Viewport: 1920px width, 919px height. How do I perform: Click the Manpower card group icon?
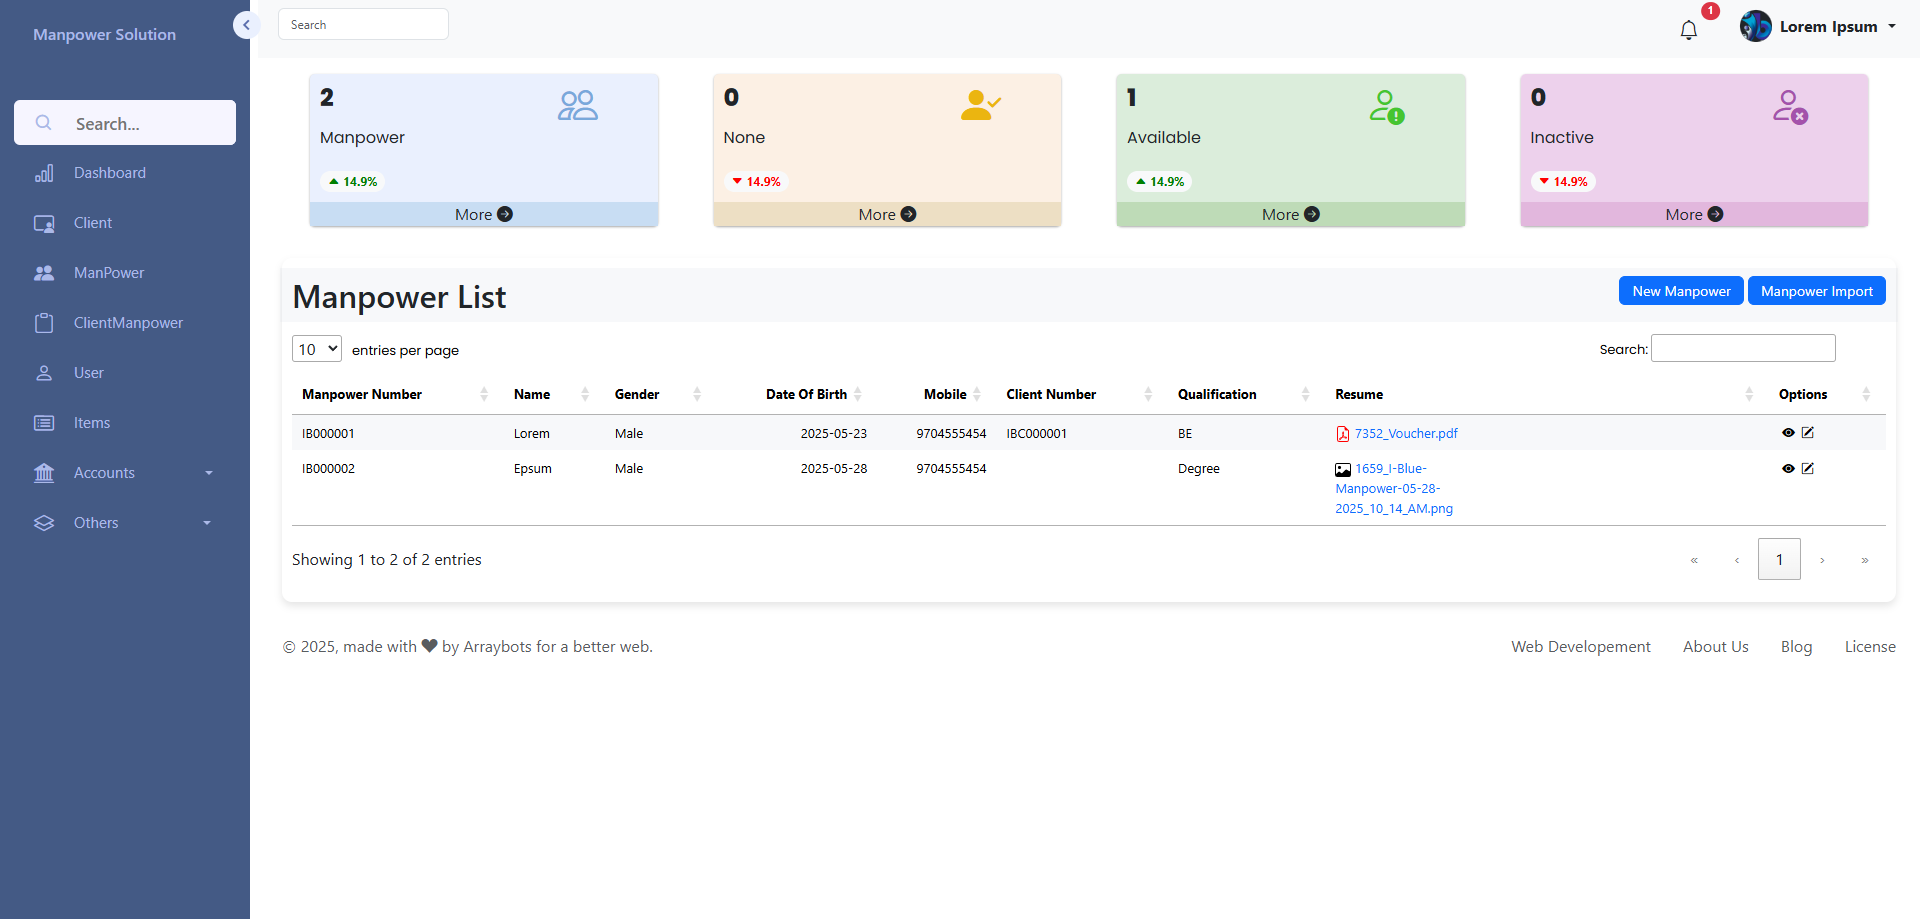(577, 105)
